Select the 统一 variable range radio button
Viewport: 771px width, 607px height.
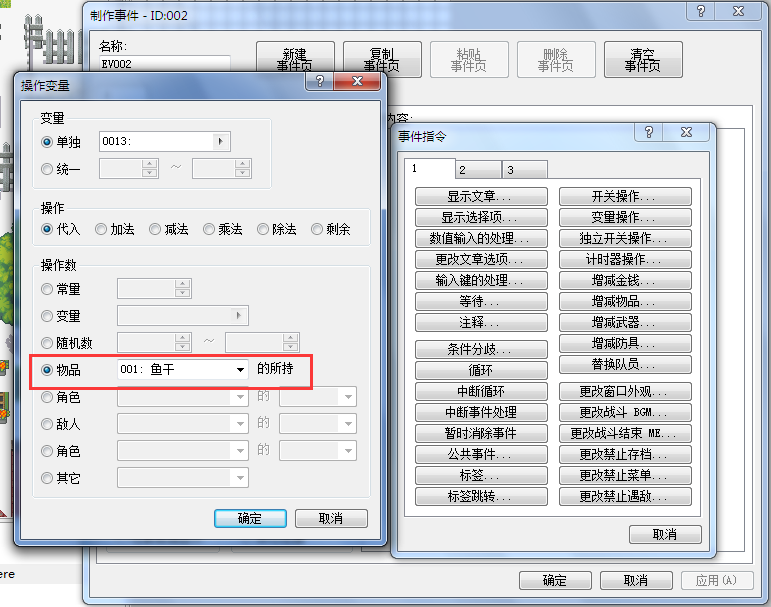click(x=47, y=169)
